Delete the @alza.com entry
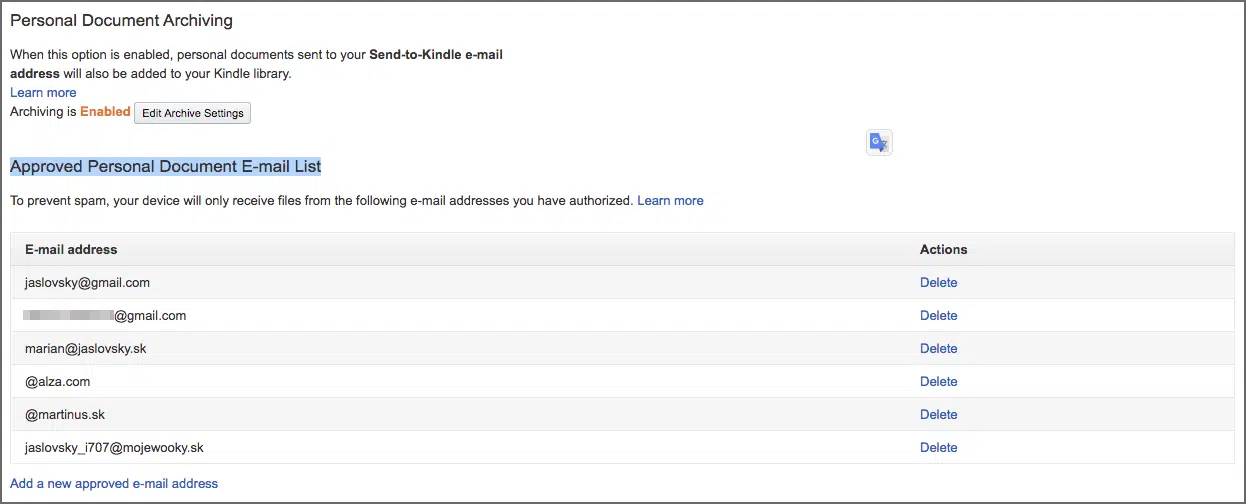The width and height of the screenshot is (1246, 504). [938, 382]
